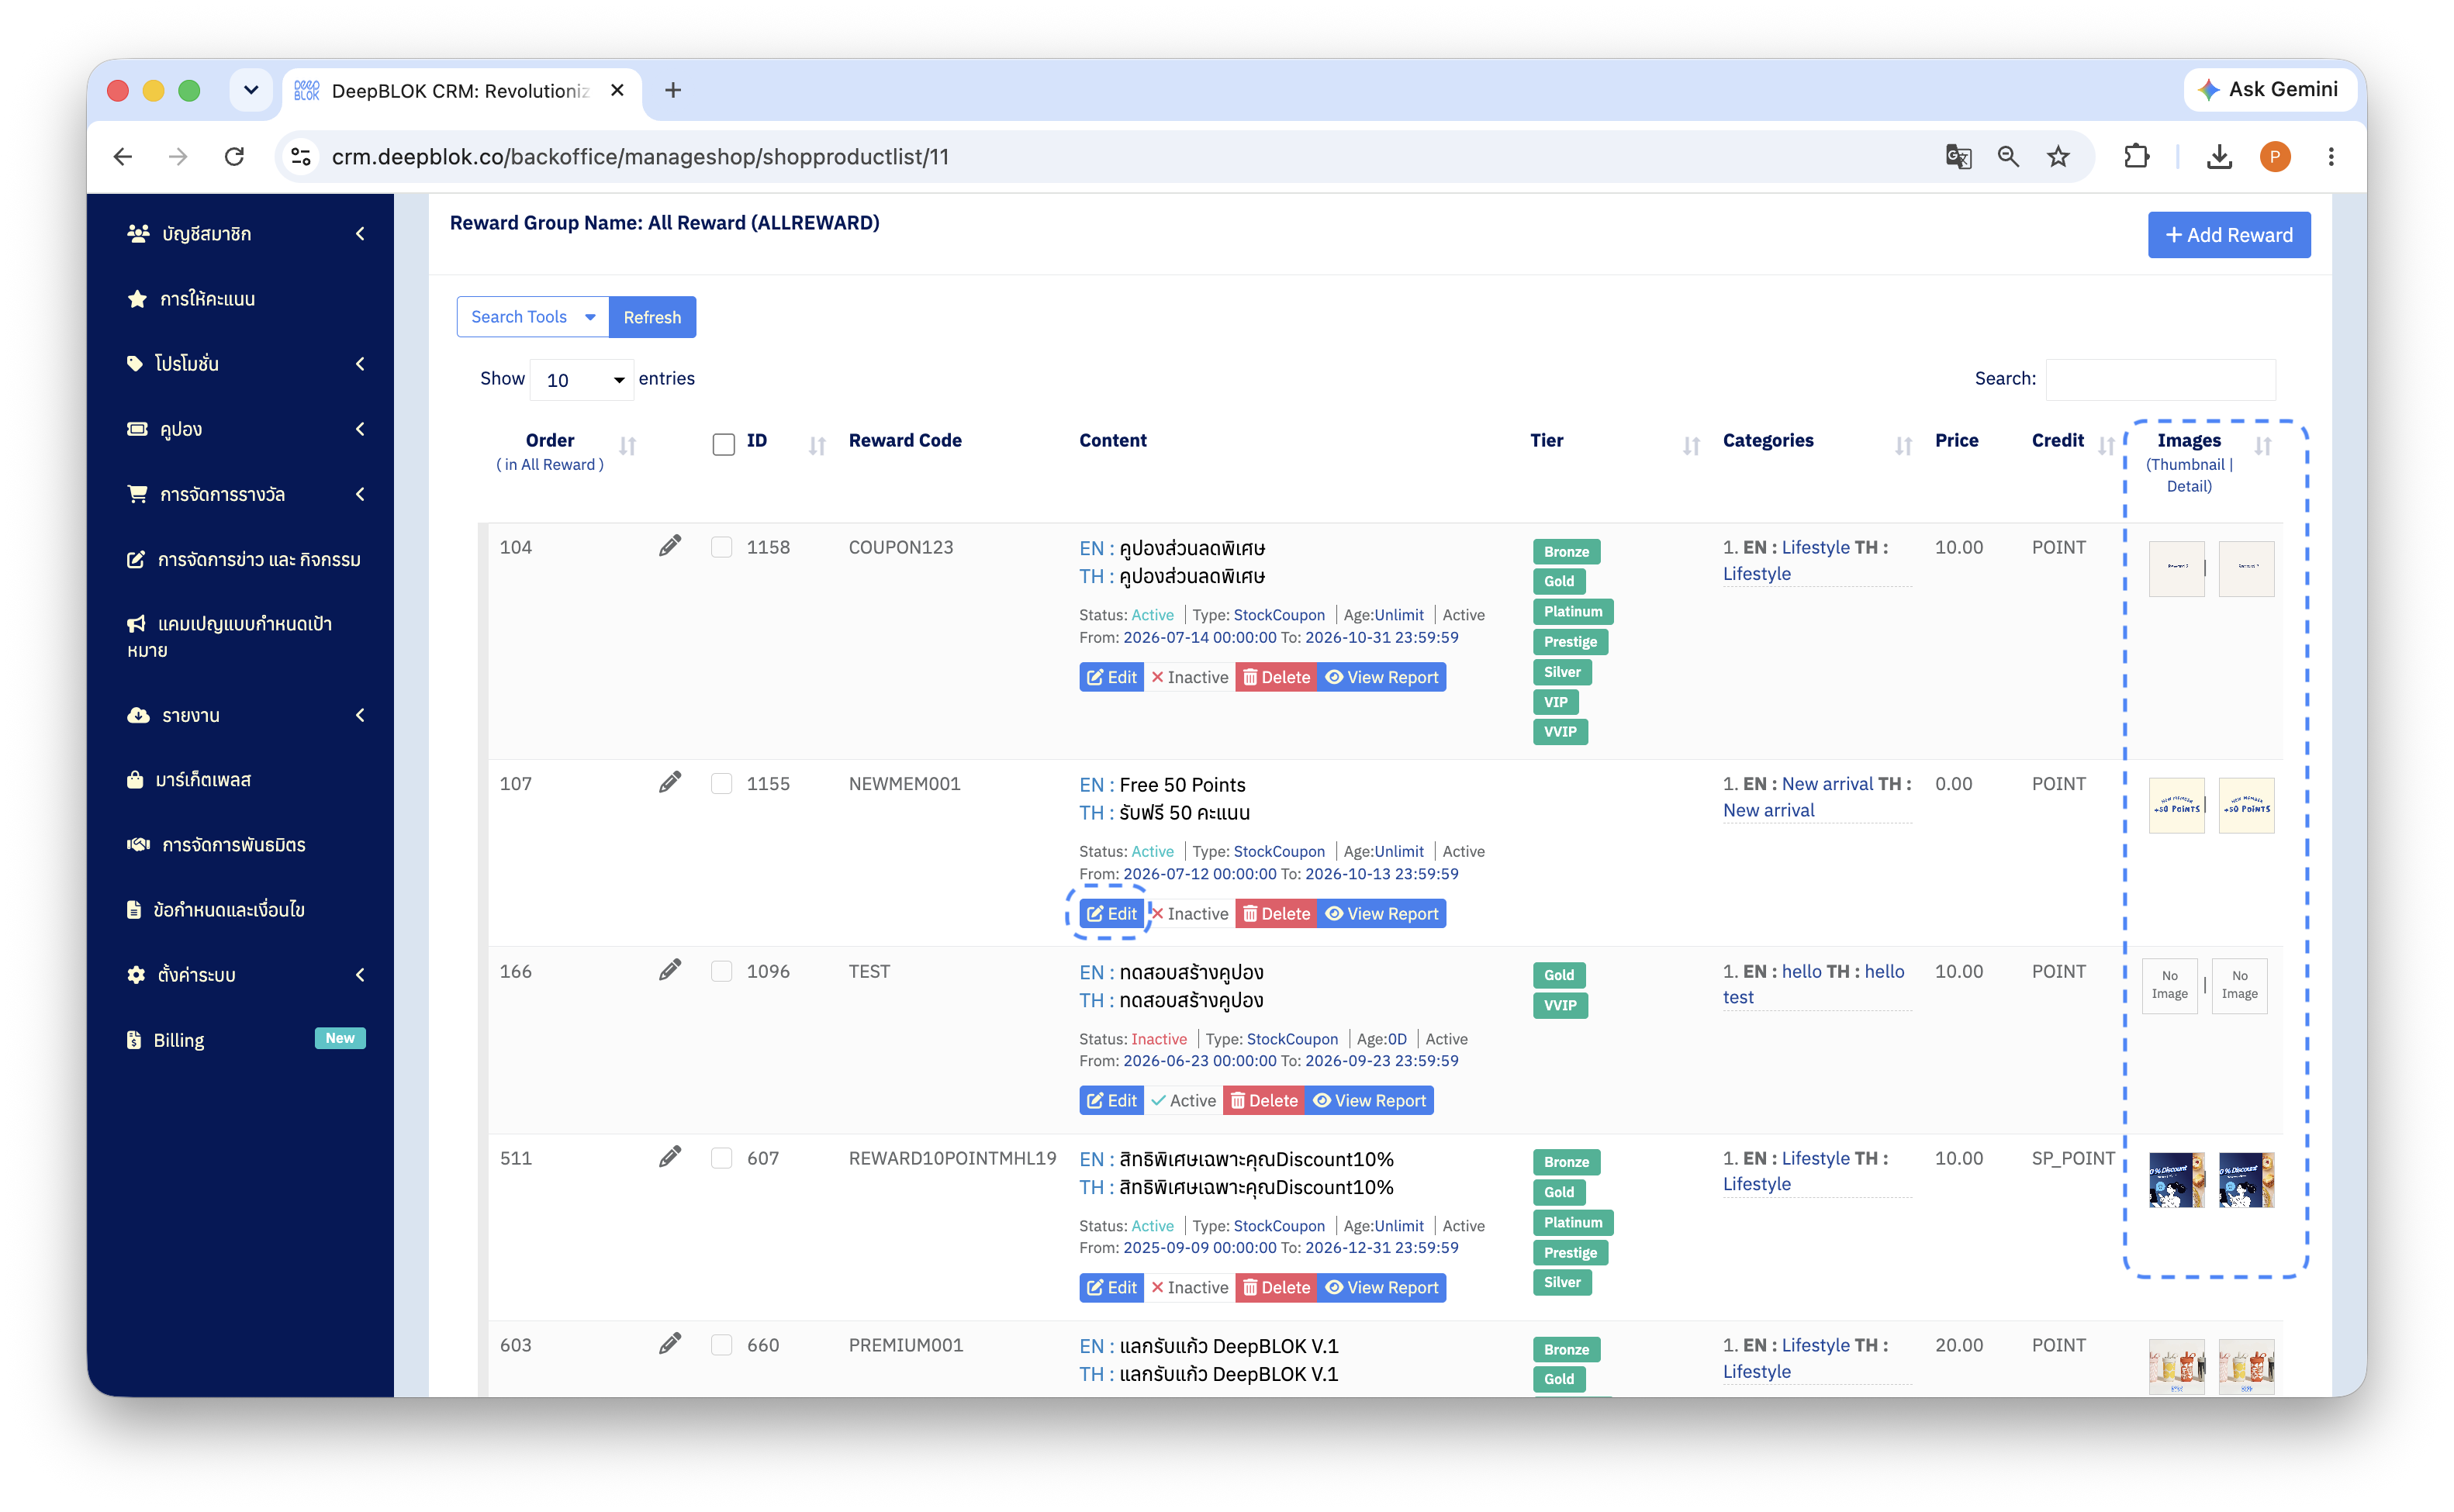
Task: Tick the checkbox for ID 660
Action: 721,1345
